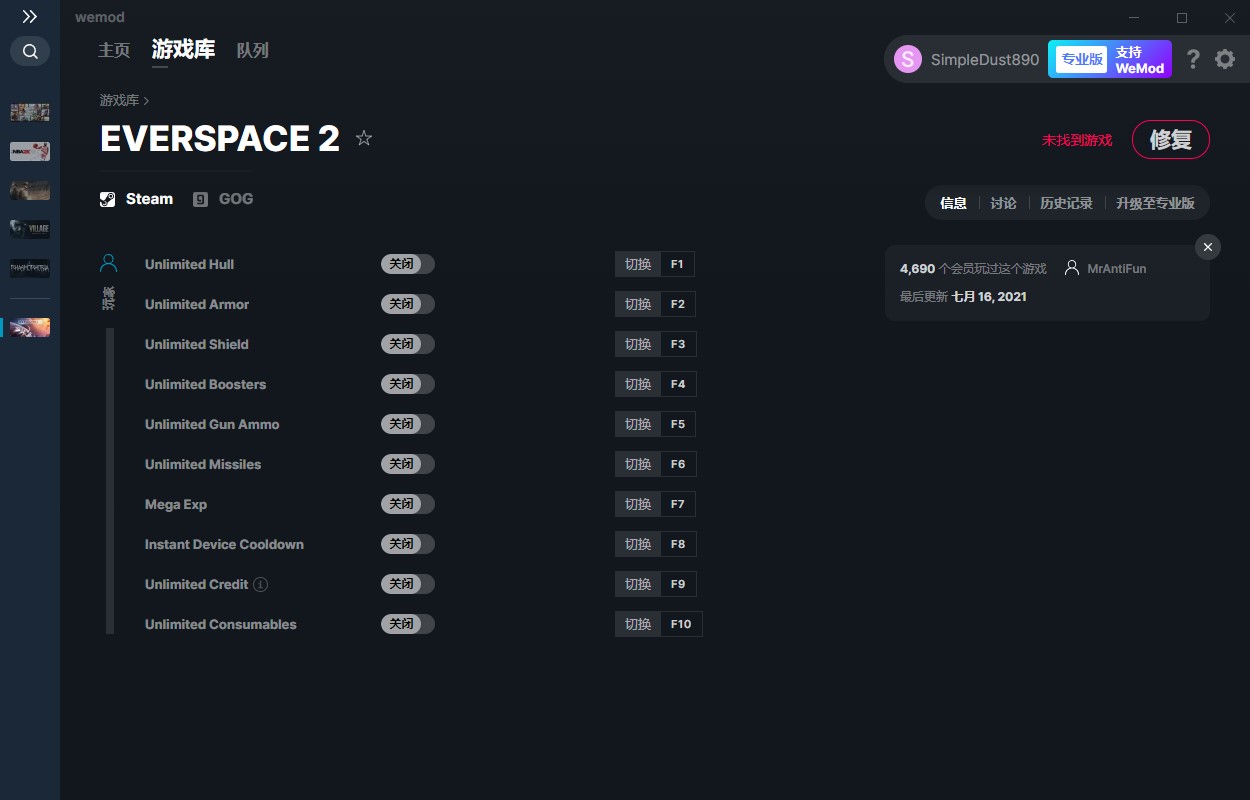Minimize the WeMod window
Viewport: 1250px width, 800px height.
[x=1134, y=18]
